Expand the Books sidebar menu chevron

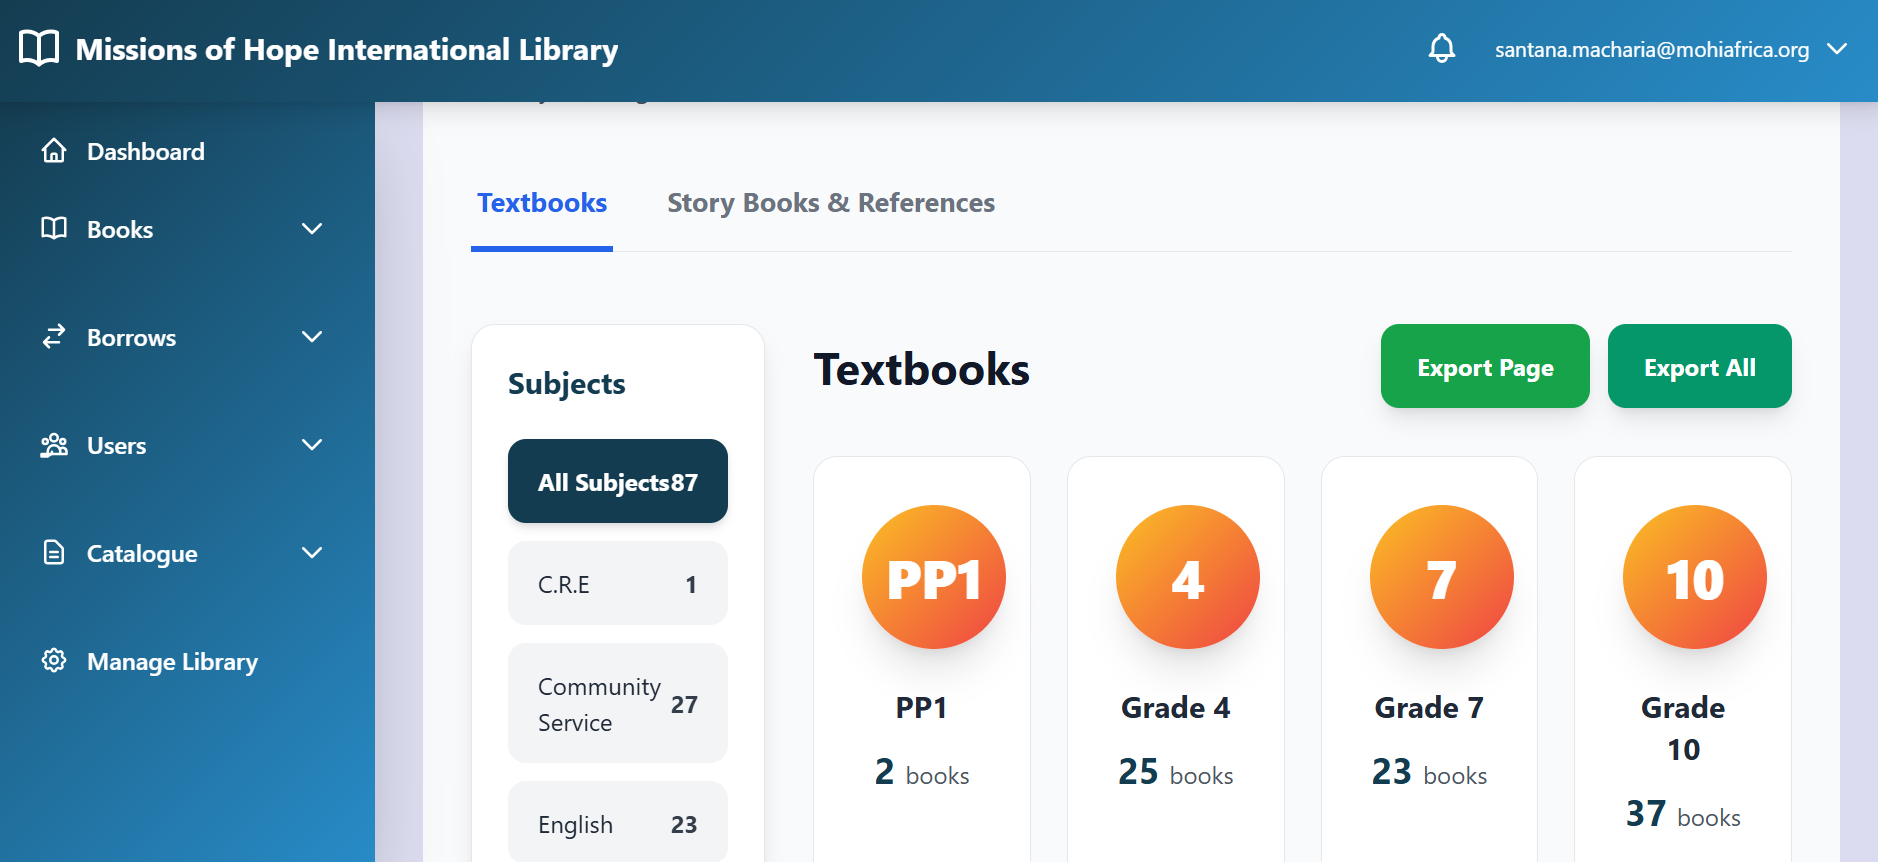coord(312,229)
